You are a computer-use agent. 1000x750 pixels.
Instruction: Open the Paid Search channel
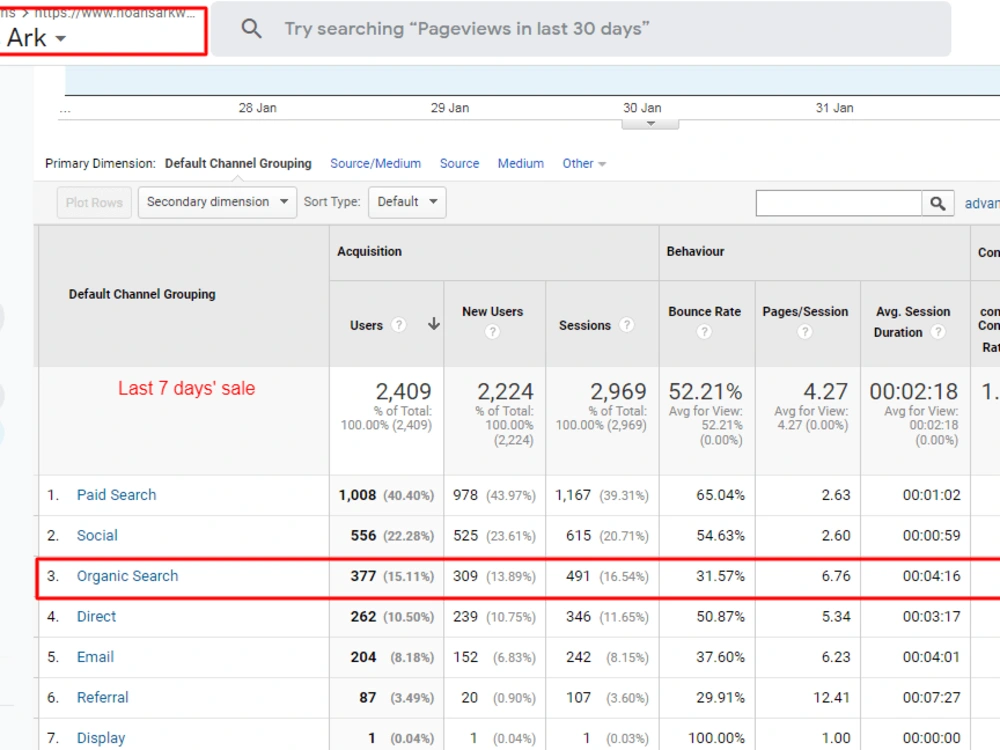click(x=116, y=495)
